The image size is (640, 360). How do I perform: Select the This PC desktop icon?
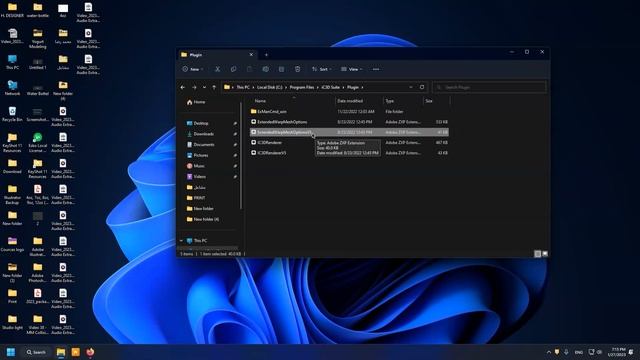(12, 62)
